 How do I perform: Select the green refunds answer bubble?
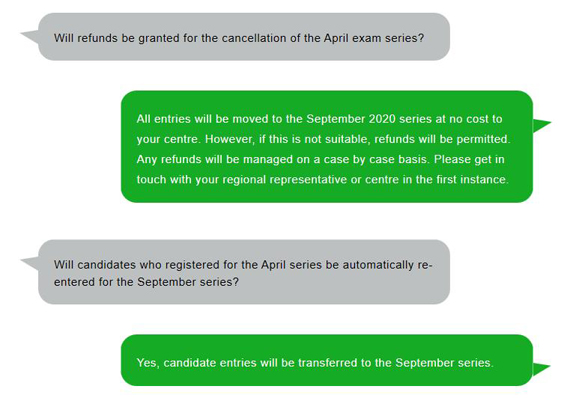[x=327, y=146]
